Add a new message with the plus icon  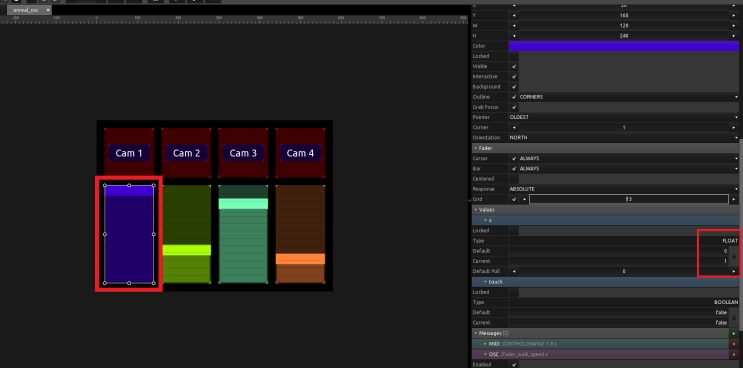[x=734, y=333]
